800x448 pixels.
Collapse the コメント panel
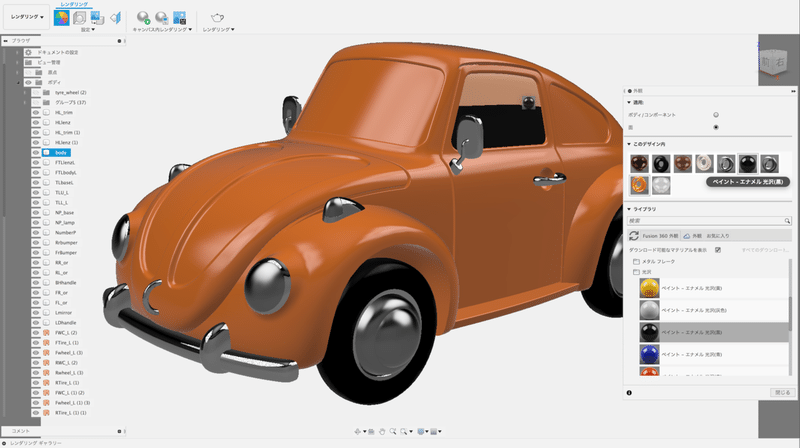click(119, 431)
